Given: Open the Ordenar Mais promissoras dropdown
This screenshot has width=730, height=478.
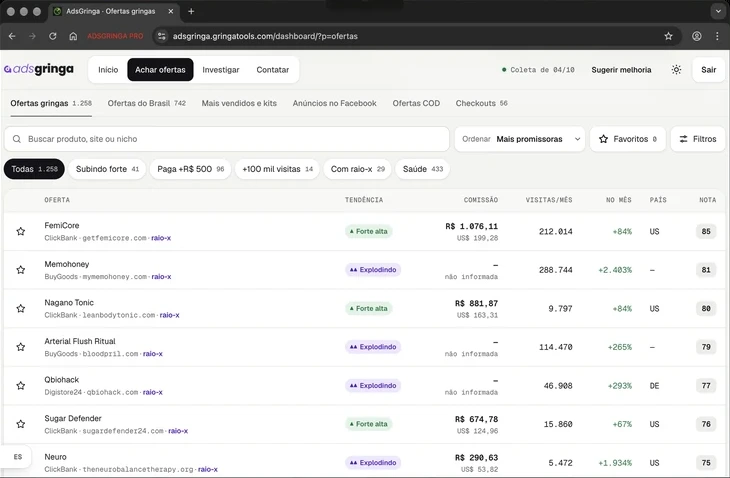Looking at the screenshot, I should 520,139.
